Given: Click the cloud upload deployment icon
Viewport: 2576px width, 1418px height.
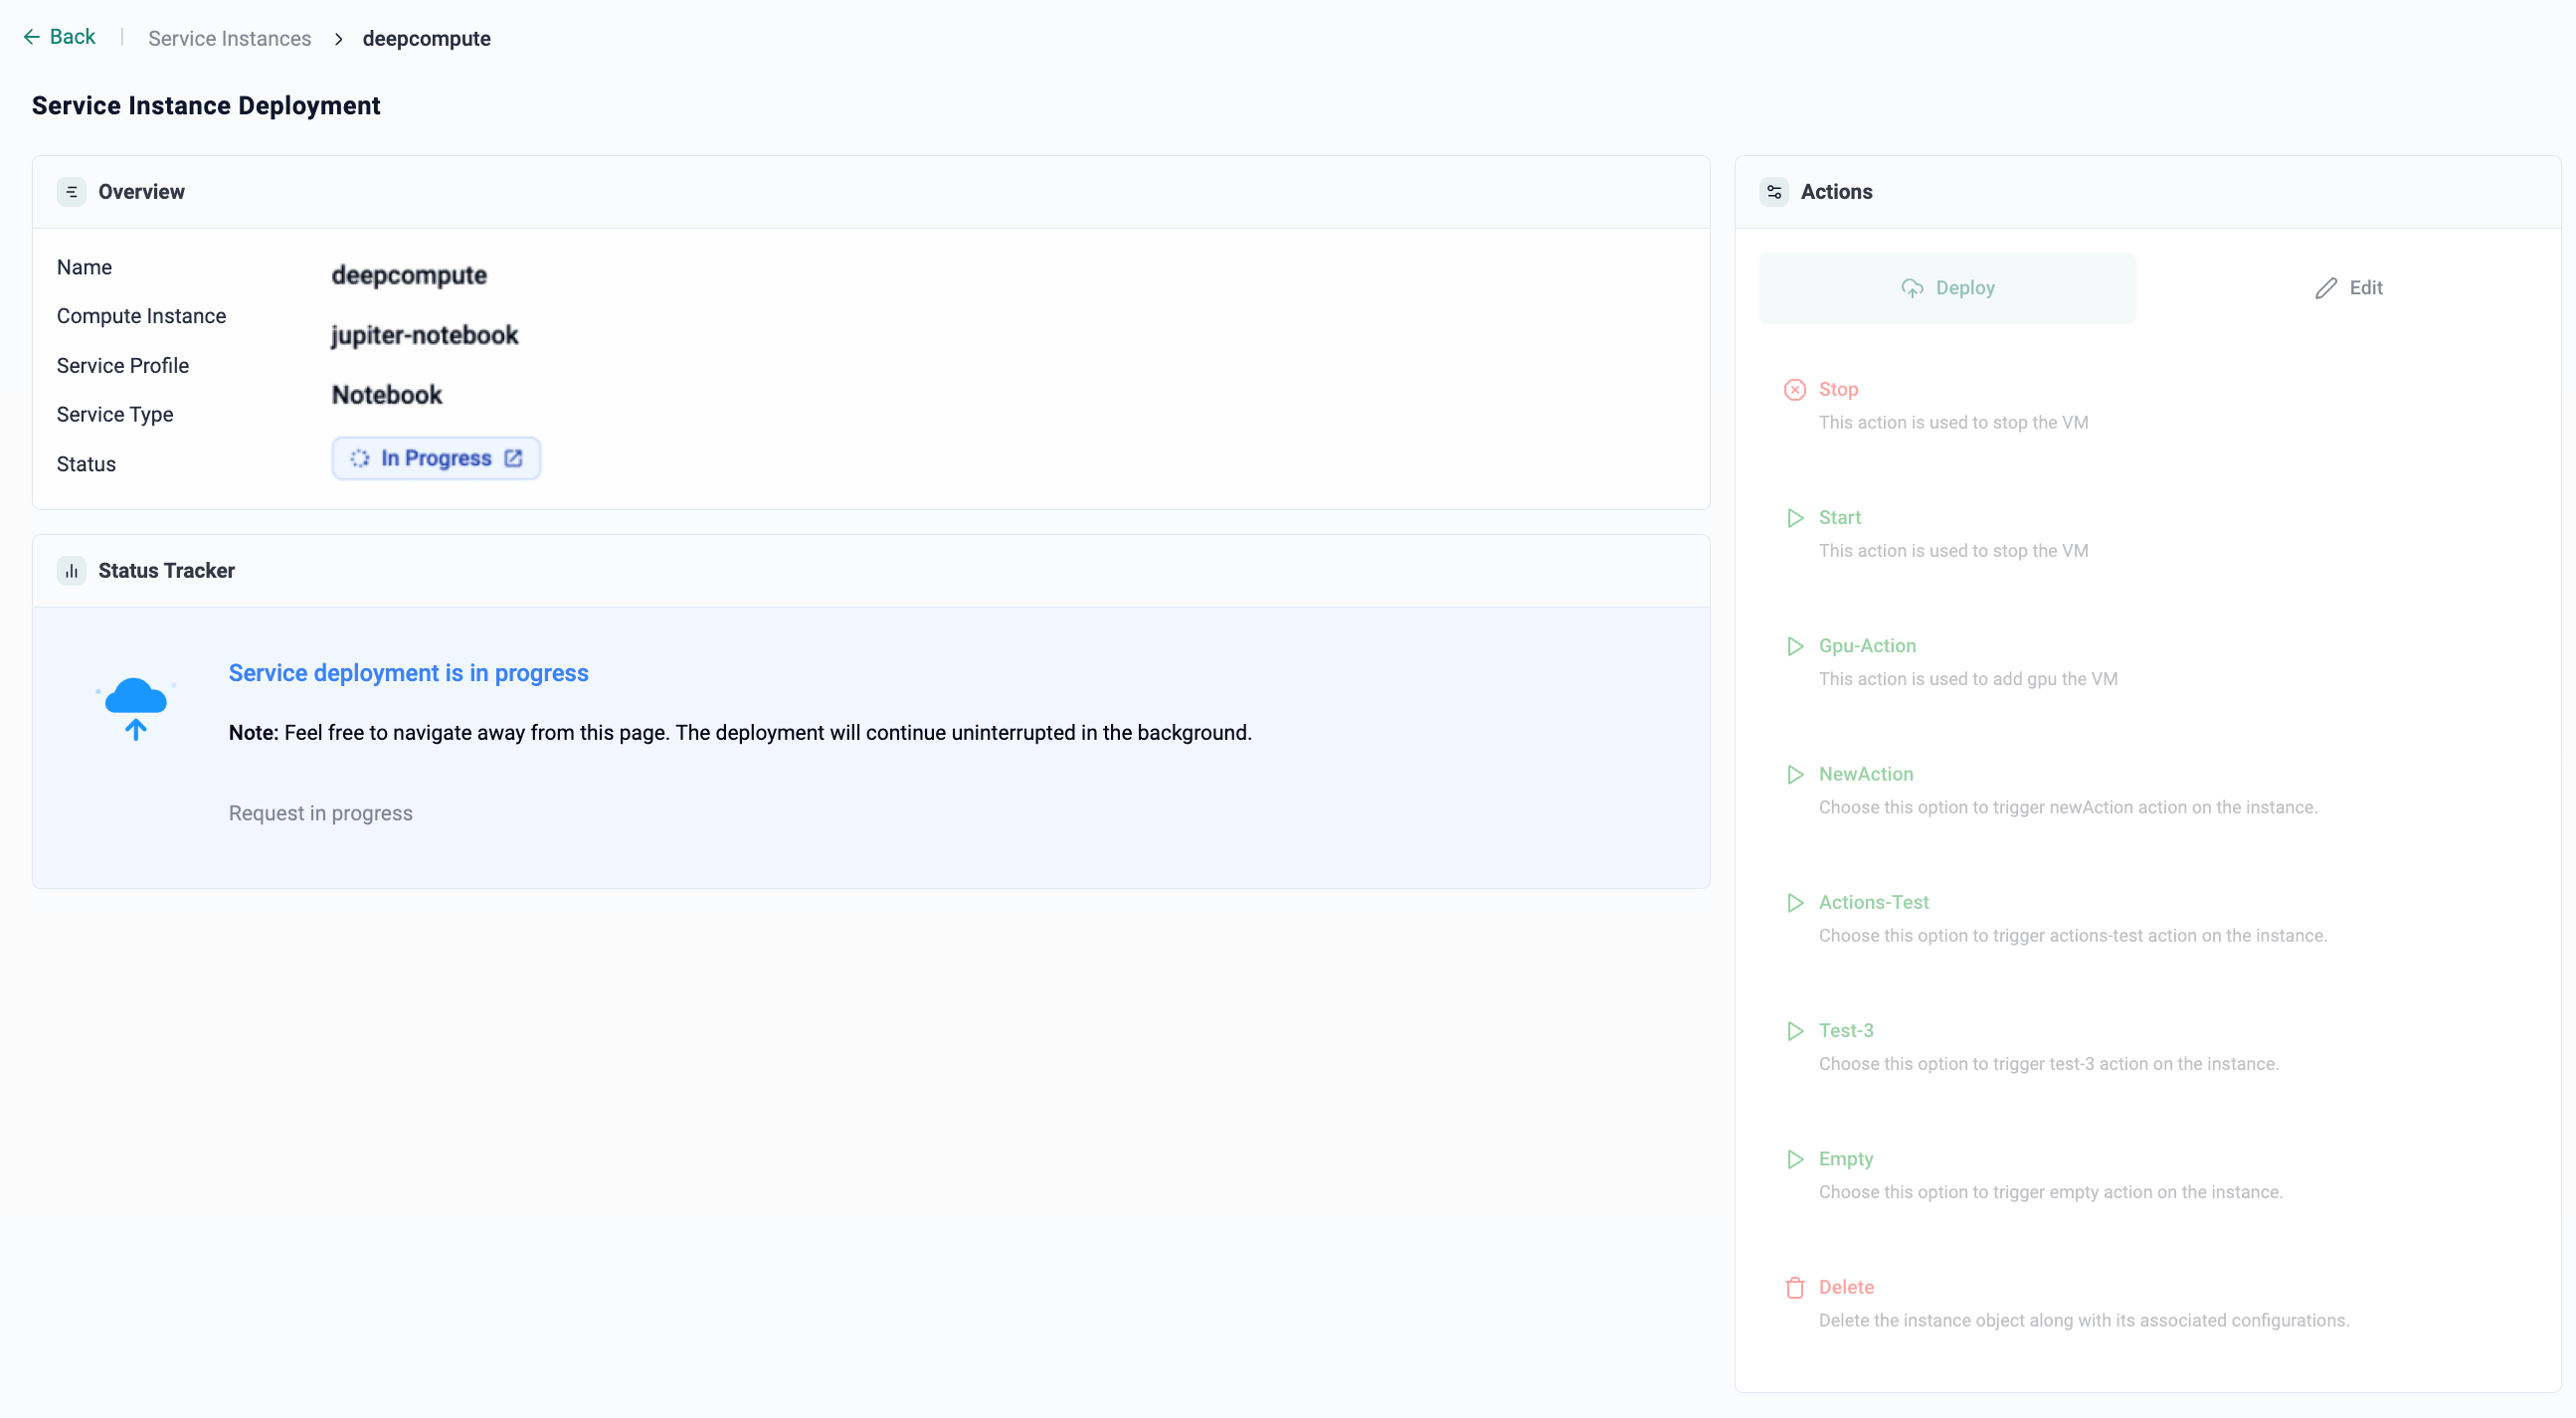Looking at the screenshot, I should tap(135, 707).
